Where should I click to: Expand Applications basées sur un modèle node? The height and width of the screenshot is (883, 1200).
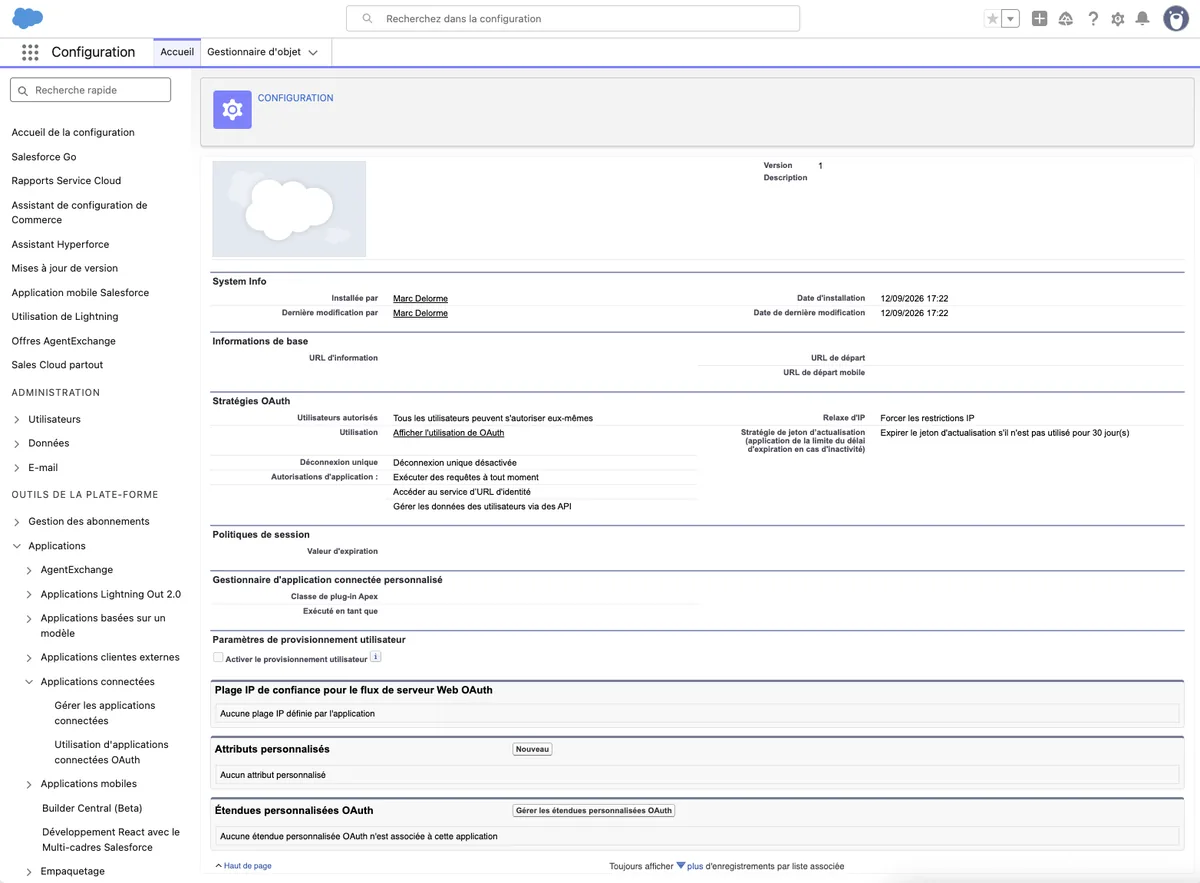point(29,619)
